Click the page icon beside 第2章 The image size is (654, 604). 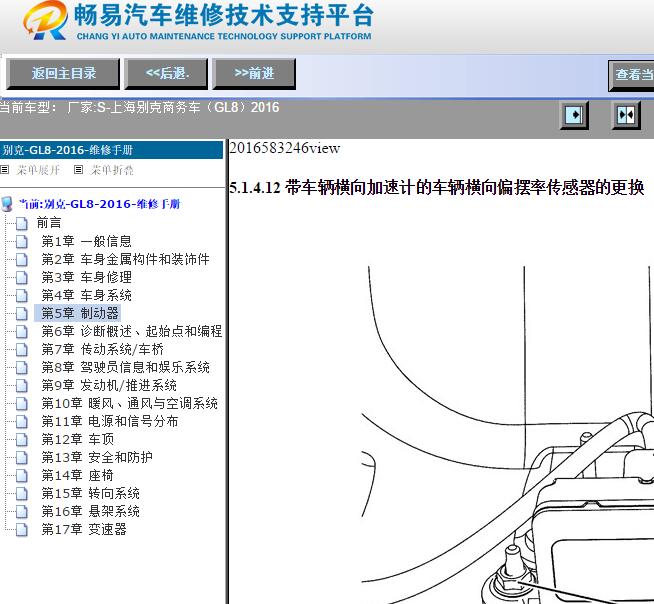click(22, 259)
